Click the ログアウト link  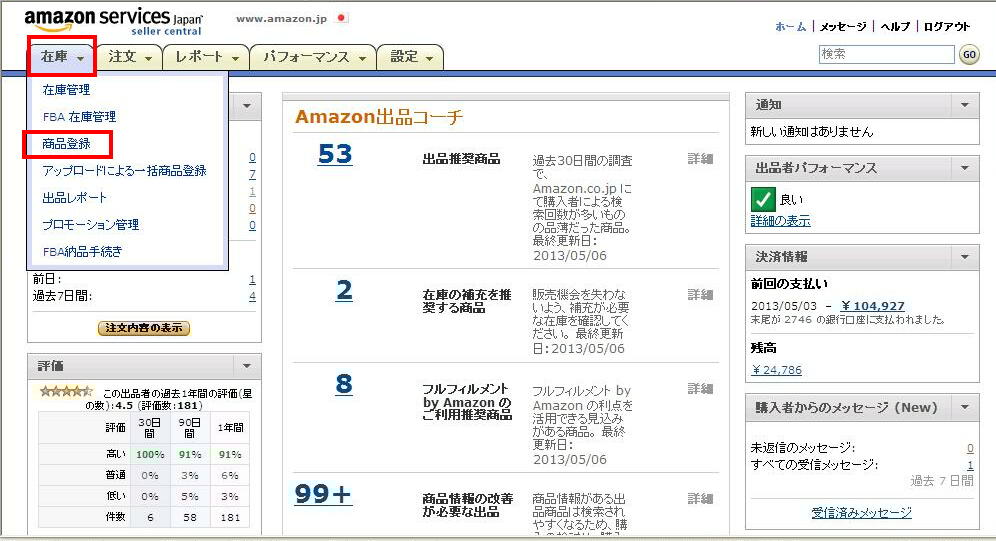946,27
